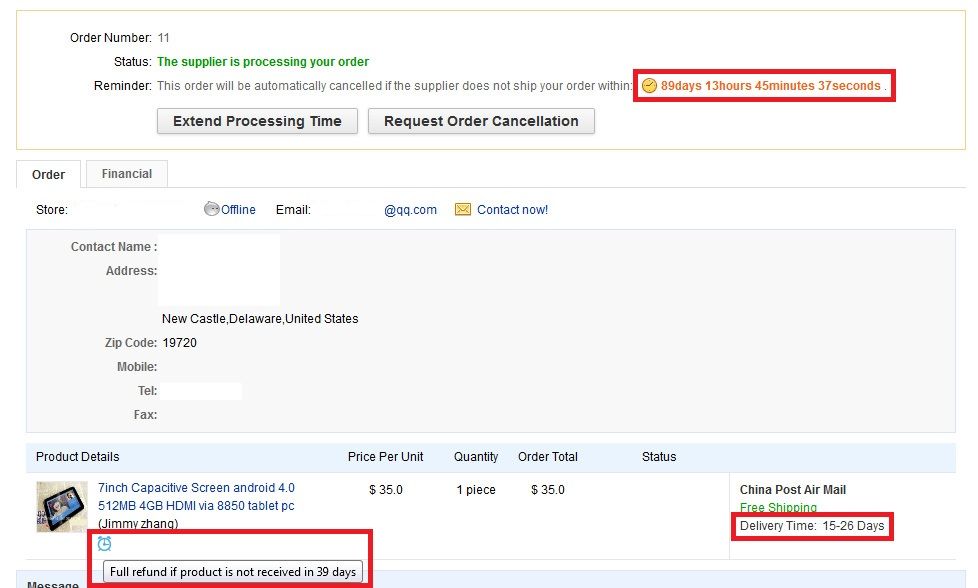Click the envelope icon beside Contact now
This screenshot has height=588, width=978.
[x=463, y=210]
